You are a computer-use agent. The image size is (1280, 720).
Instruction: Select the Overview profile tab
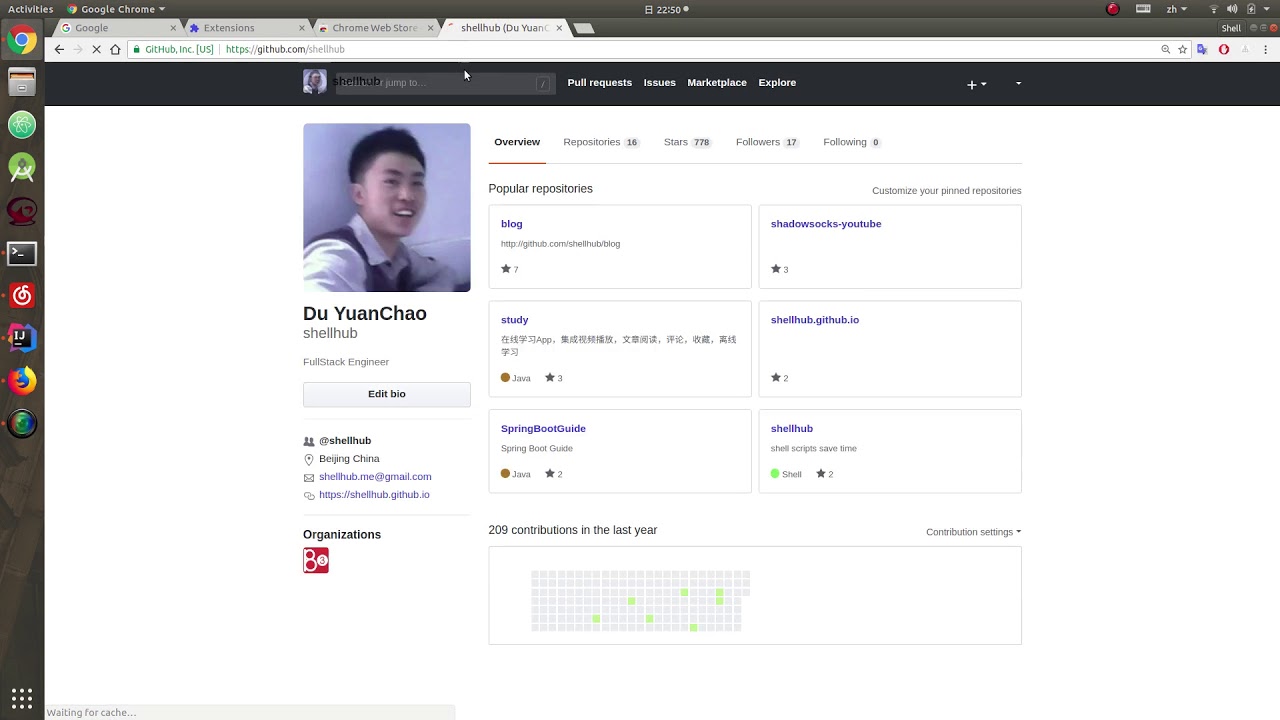point(517,142)
